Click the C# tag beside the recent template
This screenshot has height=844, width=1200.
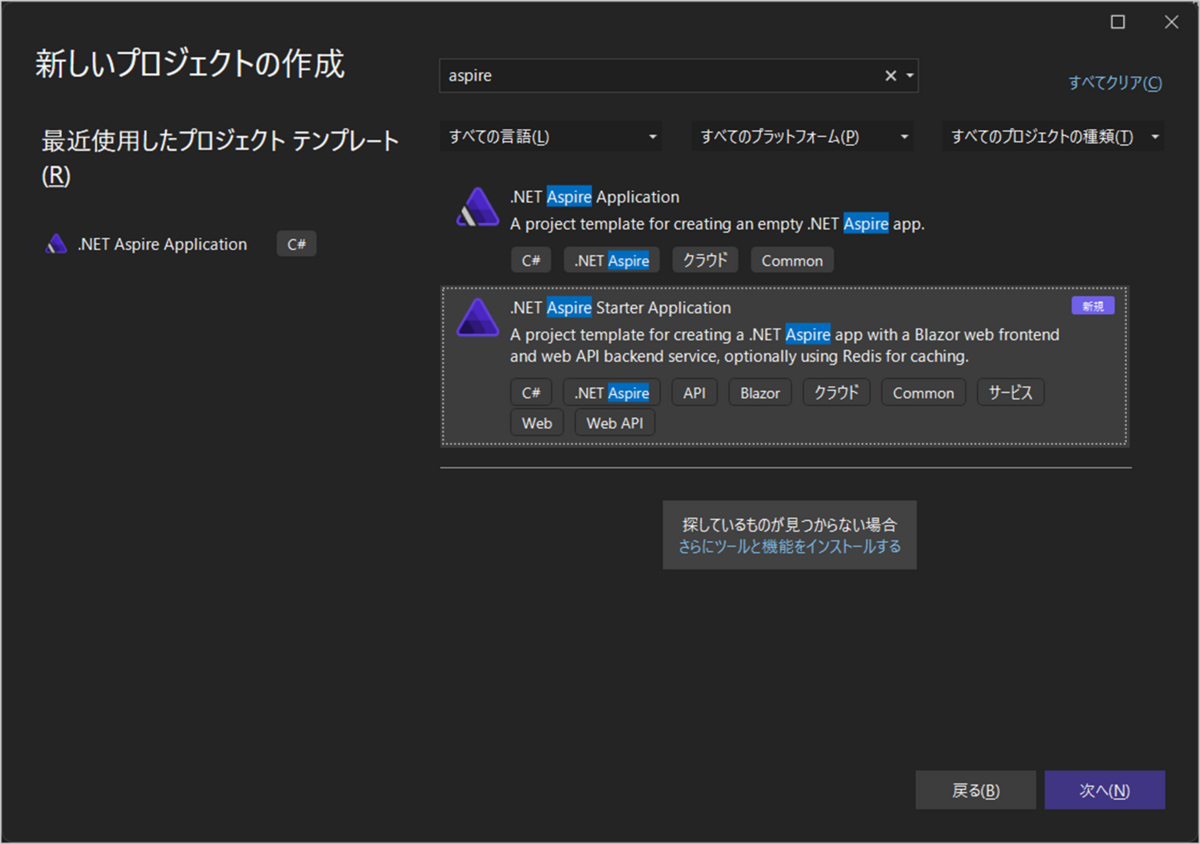(296, 244)
